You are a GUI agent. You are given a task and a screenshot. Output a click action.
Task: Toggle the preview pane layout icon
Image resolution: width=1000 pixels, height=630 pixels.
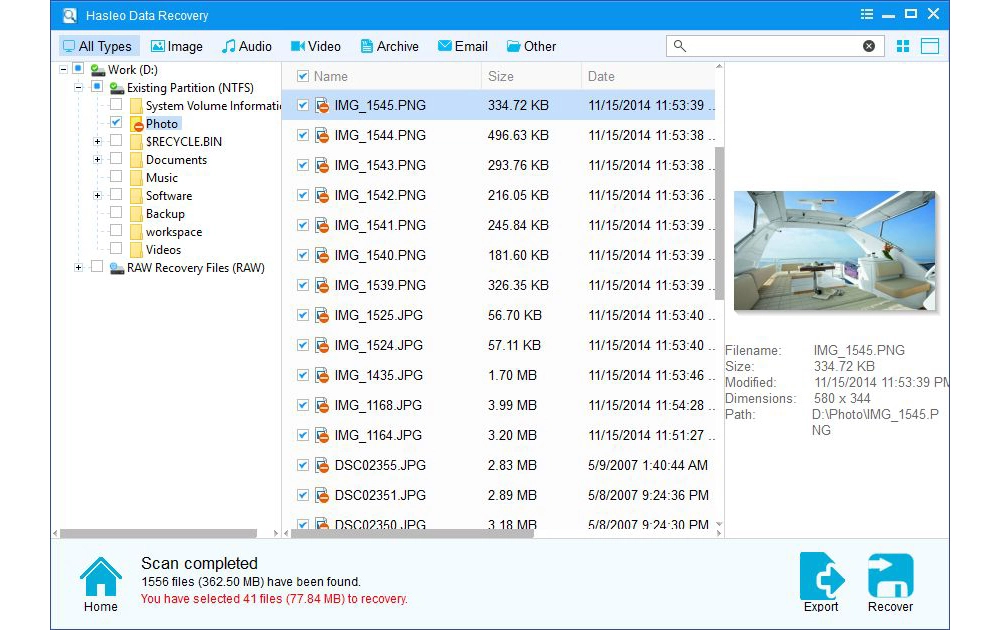pyautogui.click(x=930, y=46)
